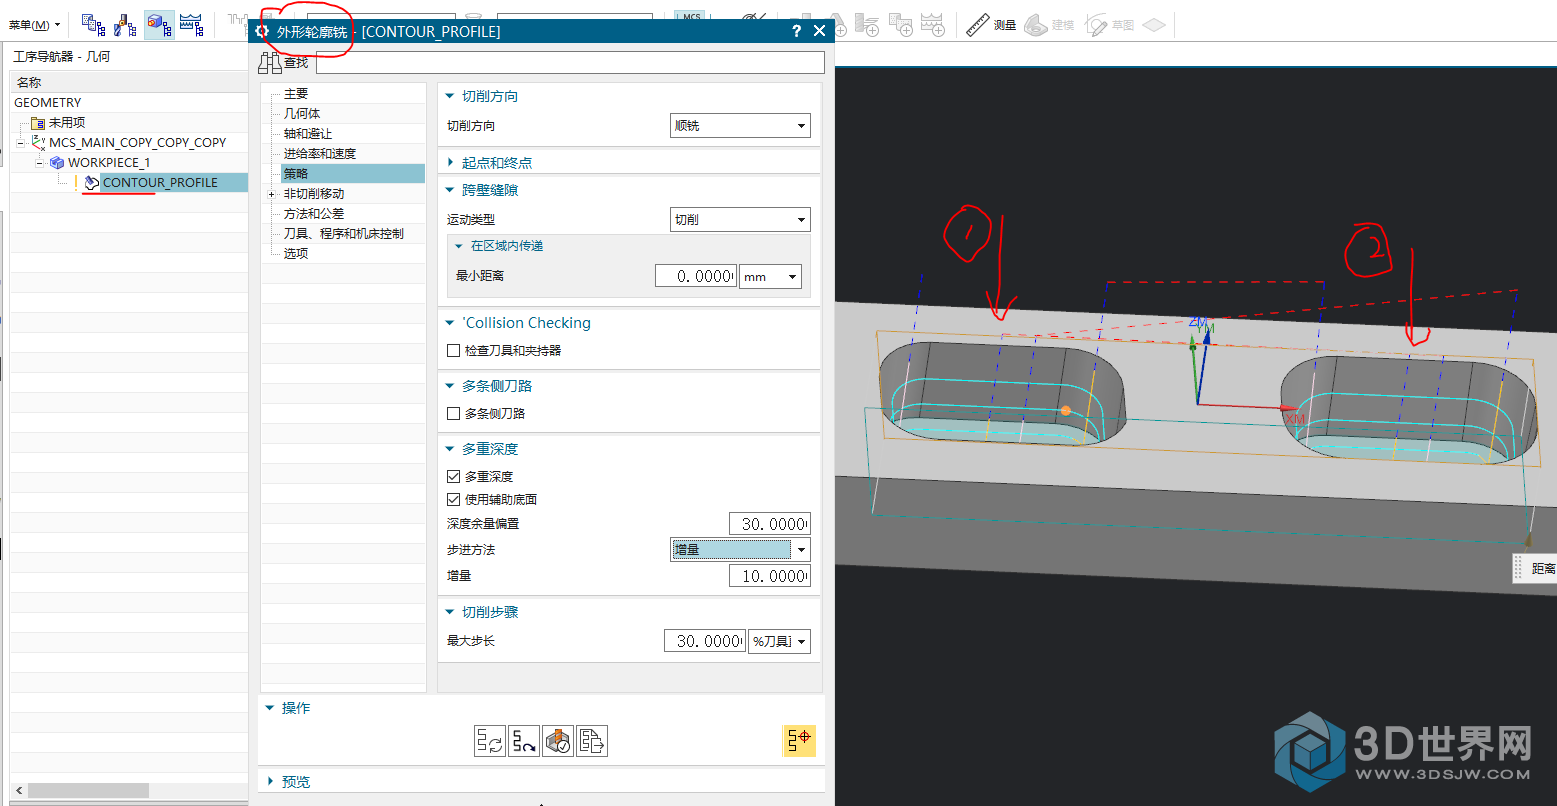This screenshot has height=806, width=1557.
Task: Generate the tool path
Action: click(x=489, y=741)
